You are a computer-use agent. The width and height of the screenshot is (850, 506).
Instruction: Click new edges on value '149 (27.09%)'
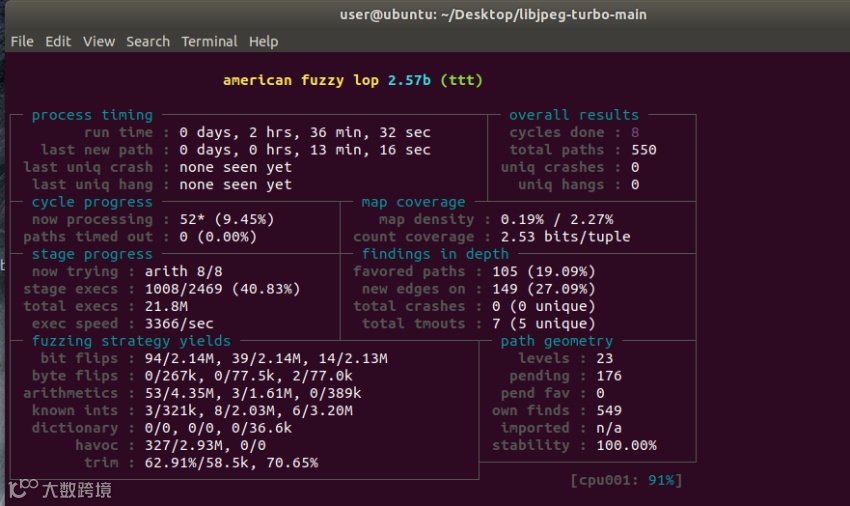click(x=544, y=289)
